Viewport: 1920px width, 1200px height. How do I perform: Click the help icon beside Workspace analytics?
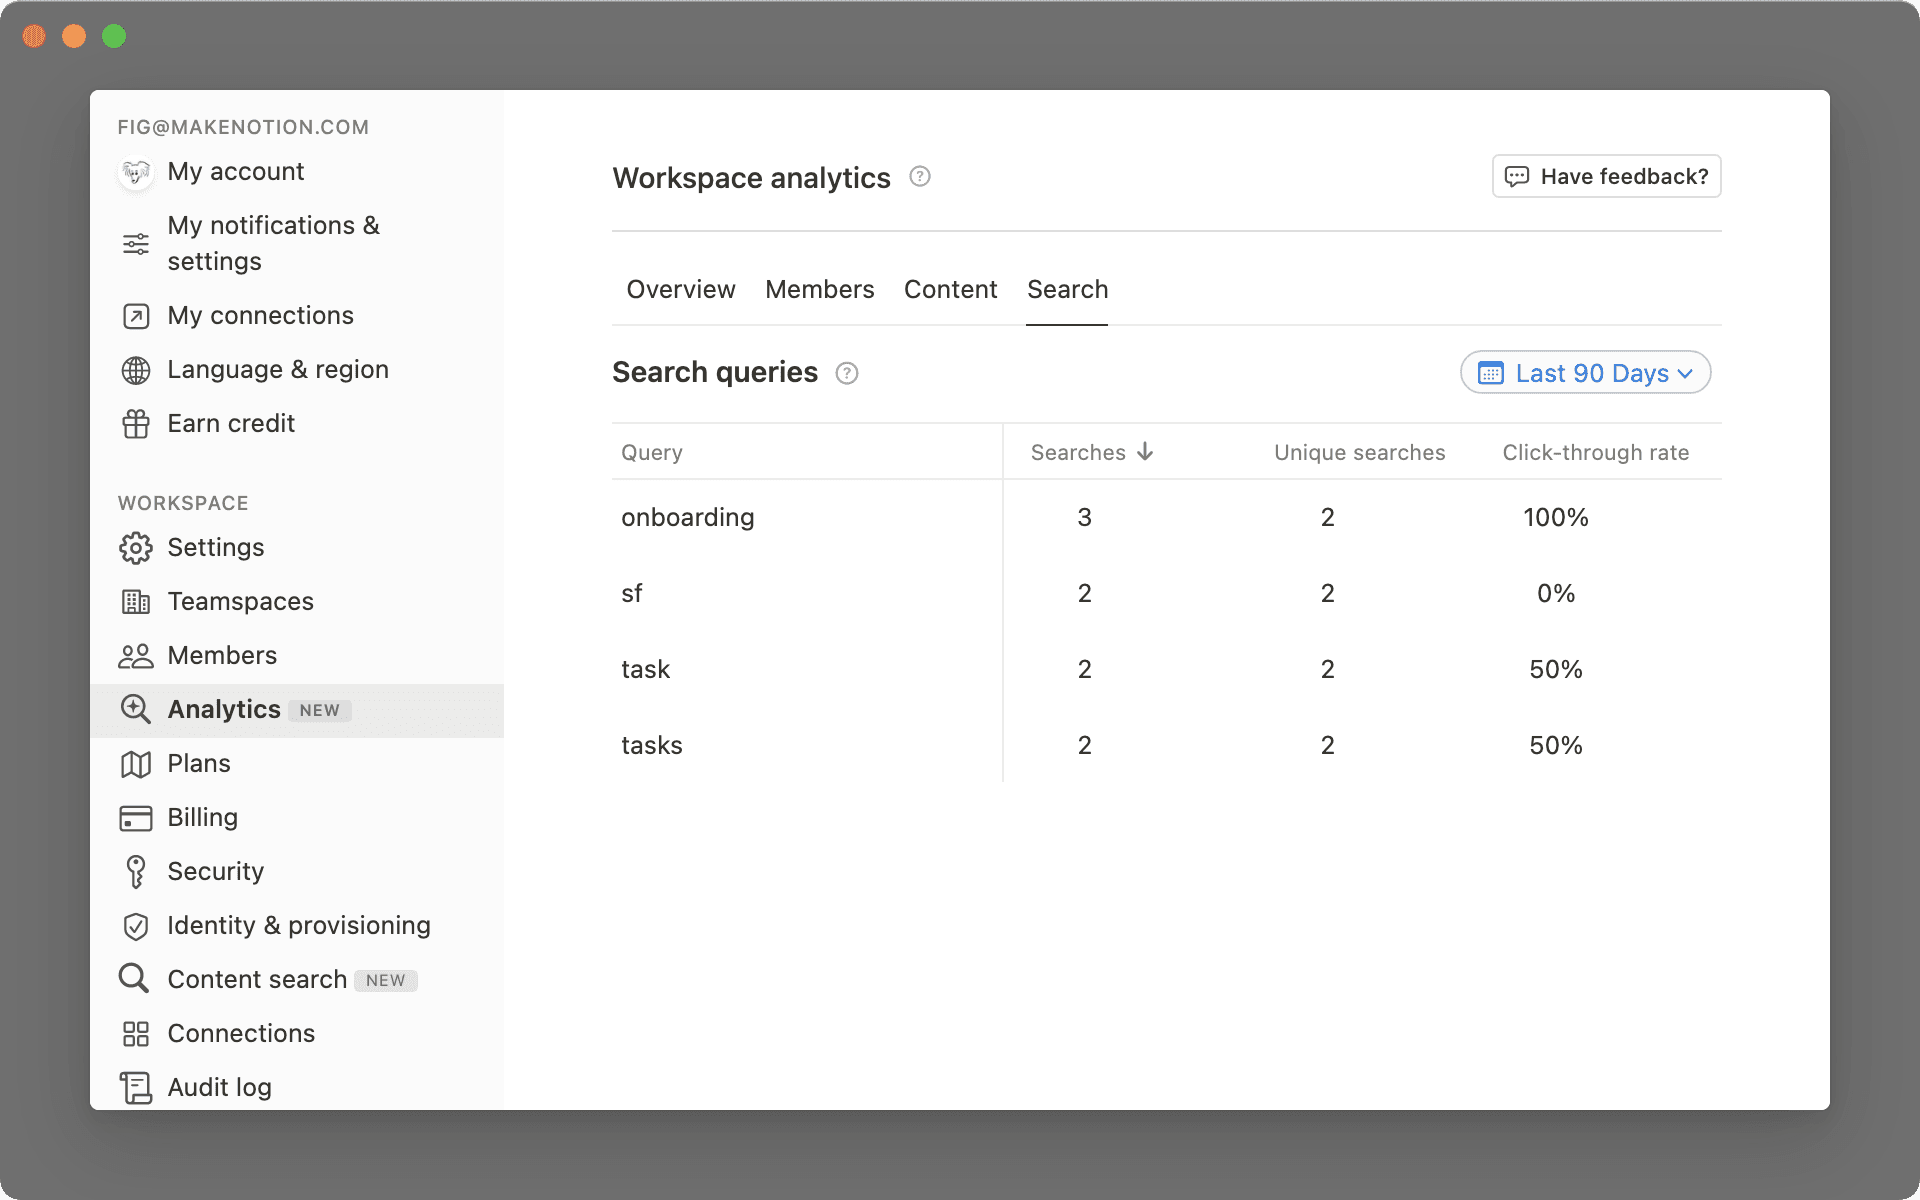point(919,176)
